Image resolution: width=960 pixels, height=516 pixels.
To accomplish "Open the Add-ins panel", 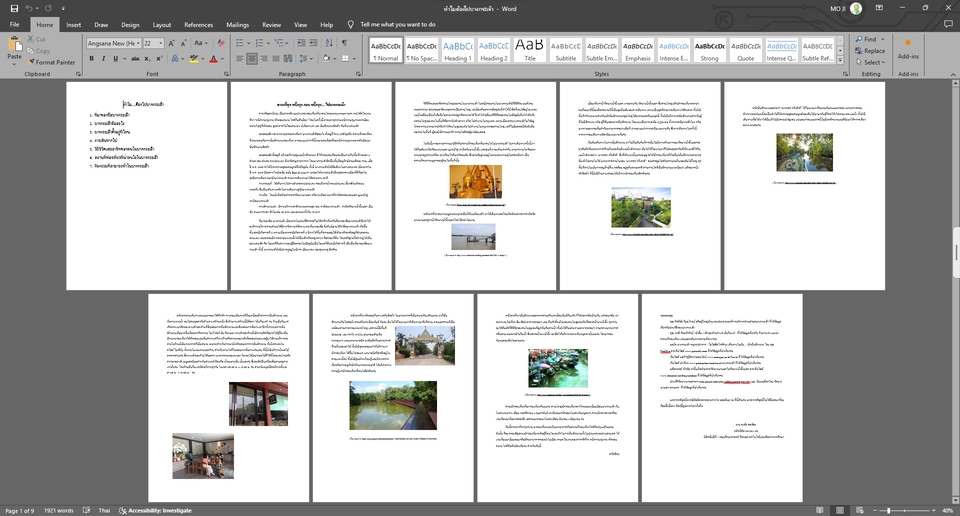I will 908,50.
